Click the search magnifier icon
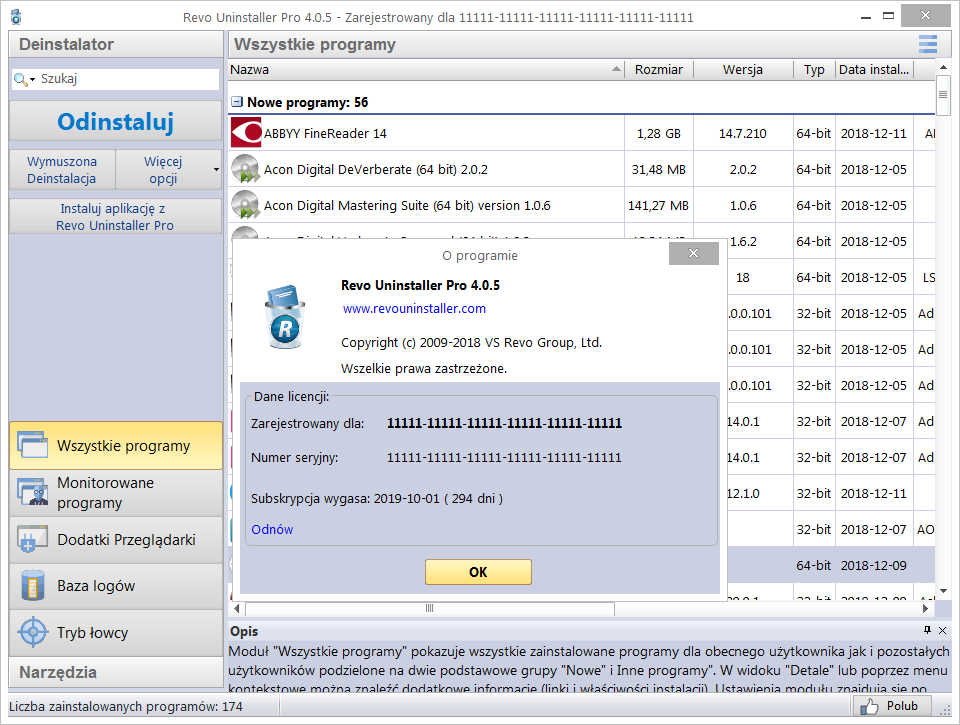The height and width of the screenshot is (725, 960). coord(20,79)
